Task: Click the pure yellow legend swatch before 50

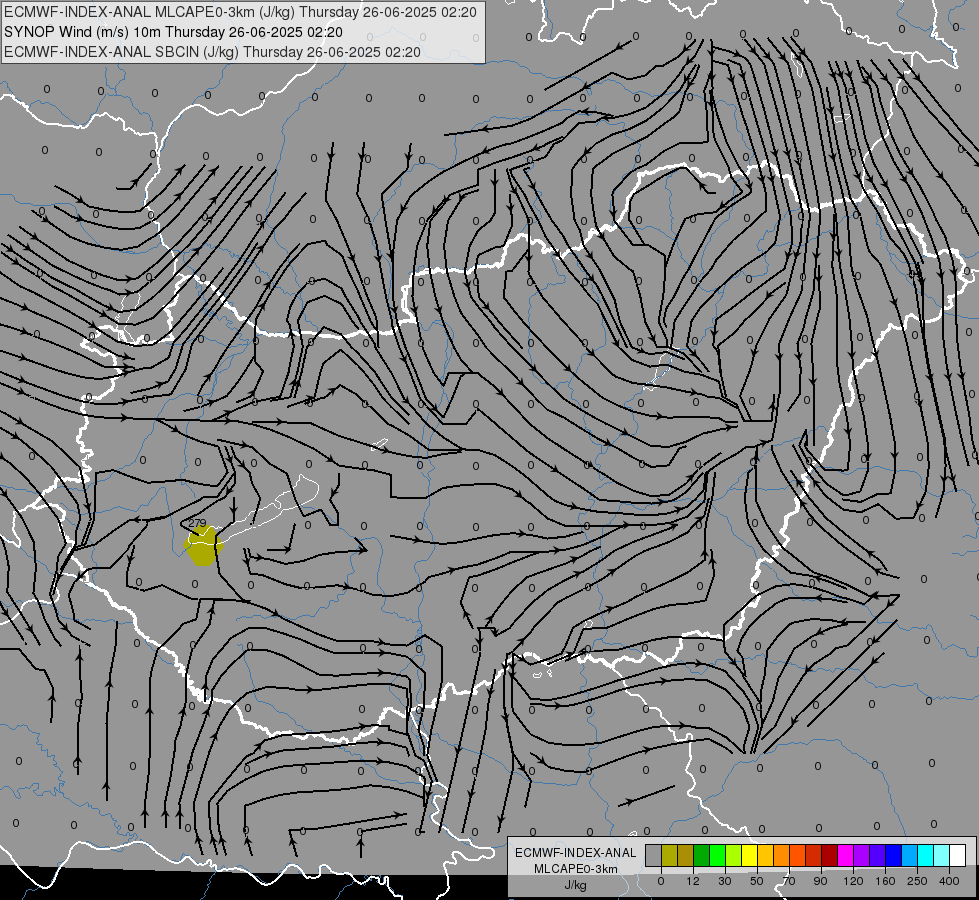Action: 750,855
